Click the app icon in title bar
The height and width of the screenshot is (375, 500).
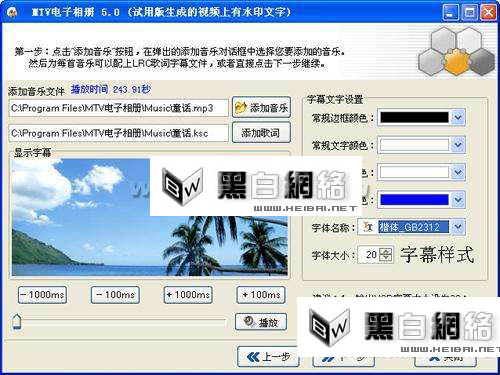13,13
